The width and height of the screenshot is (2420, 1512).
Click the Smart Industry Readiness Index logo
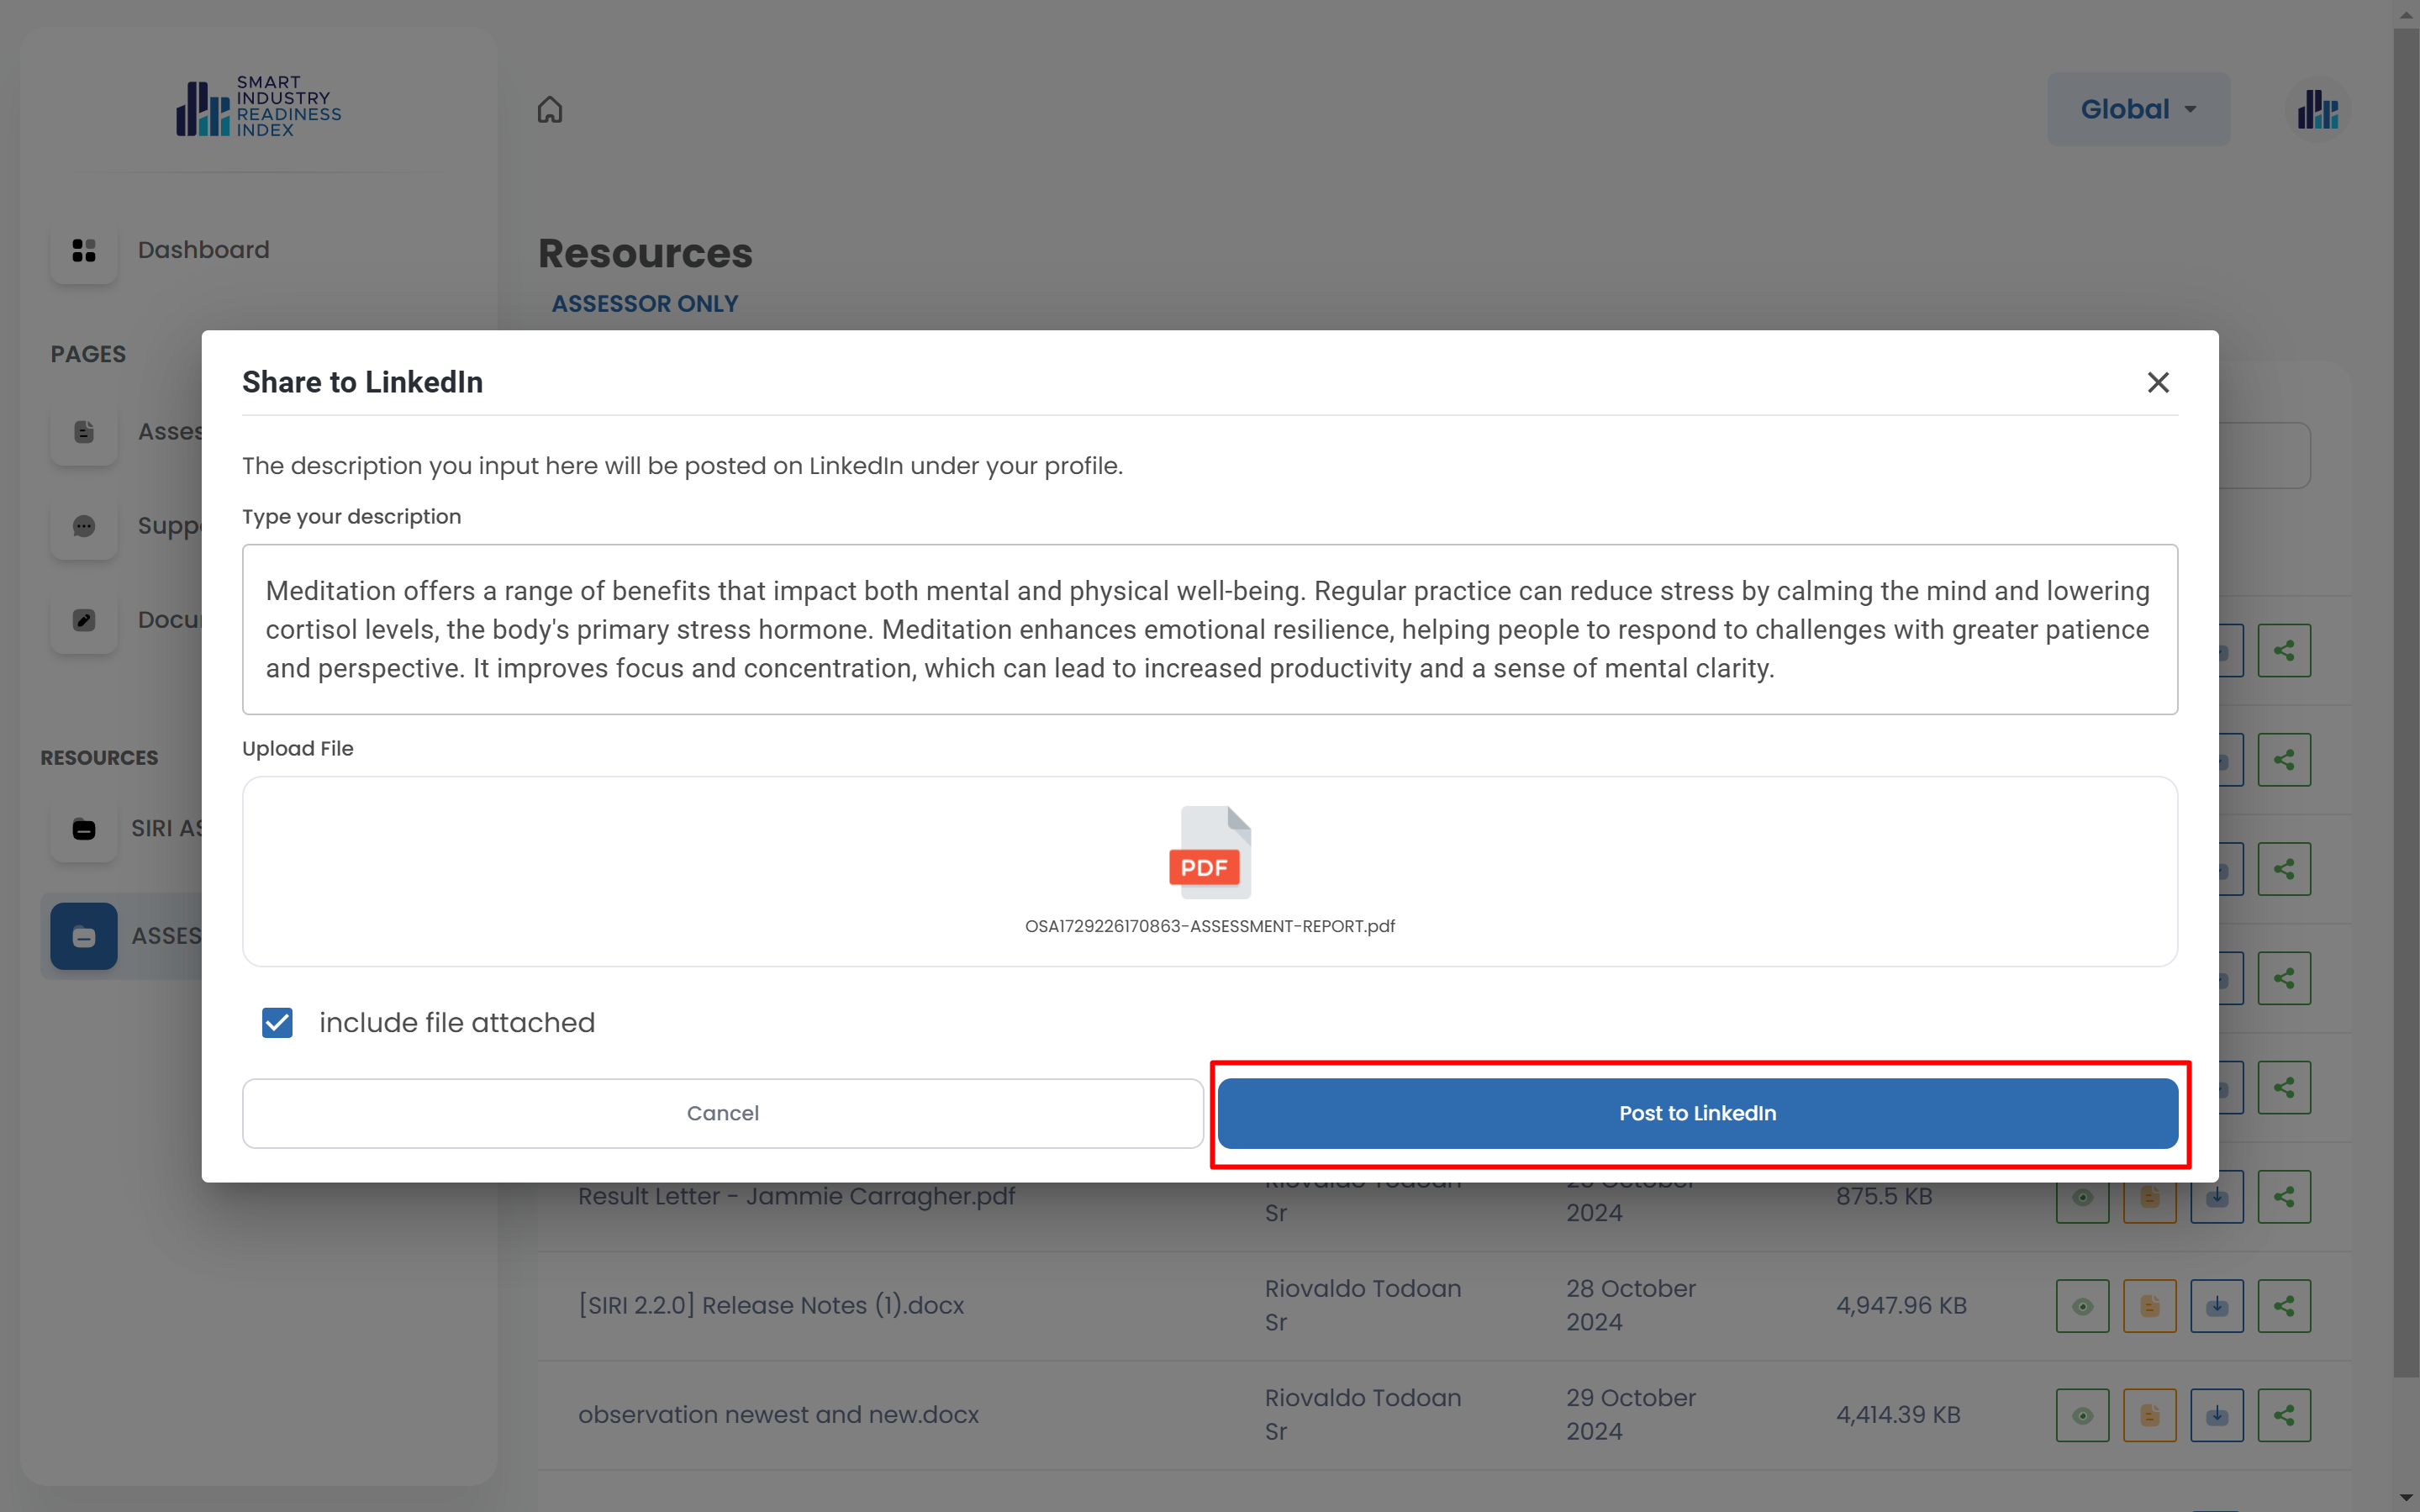pos(259,106)
